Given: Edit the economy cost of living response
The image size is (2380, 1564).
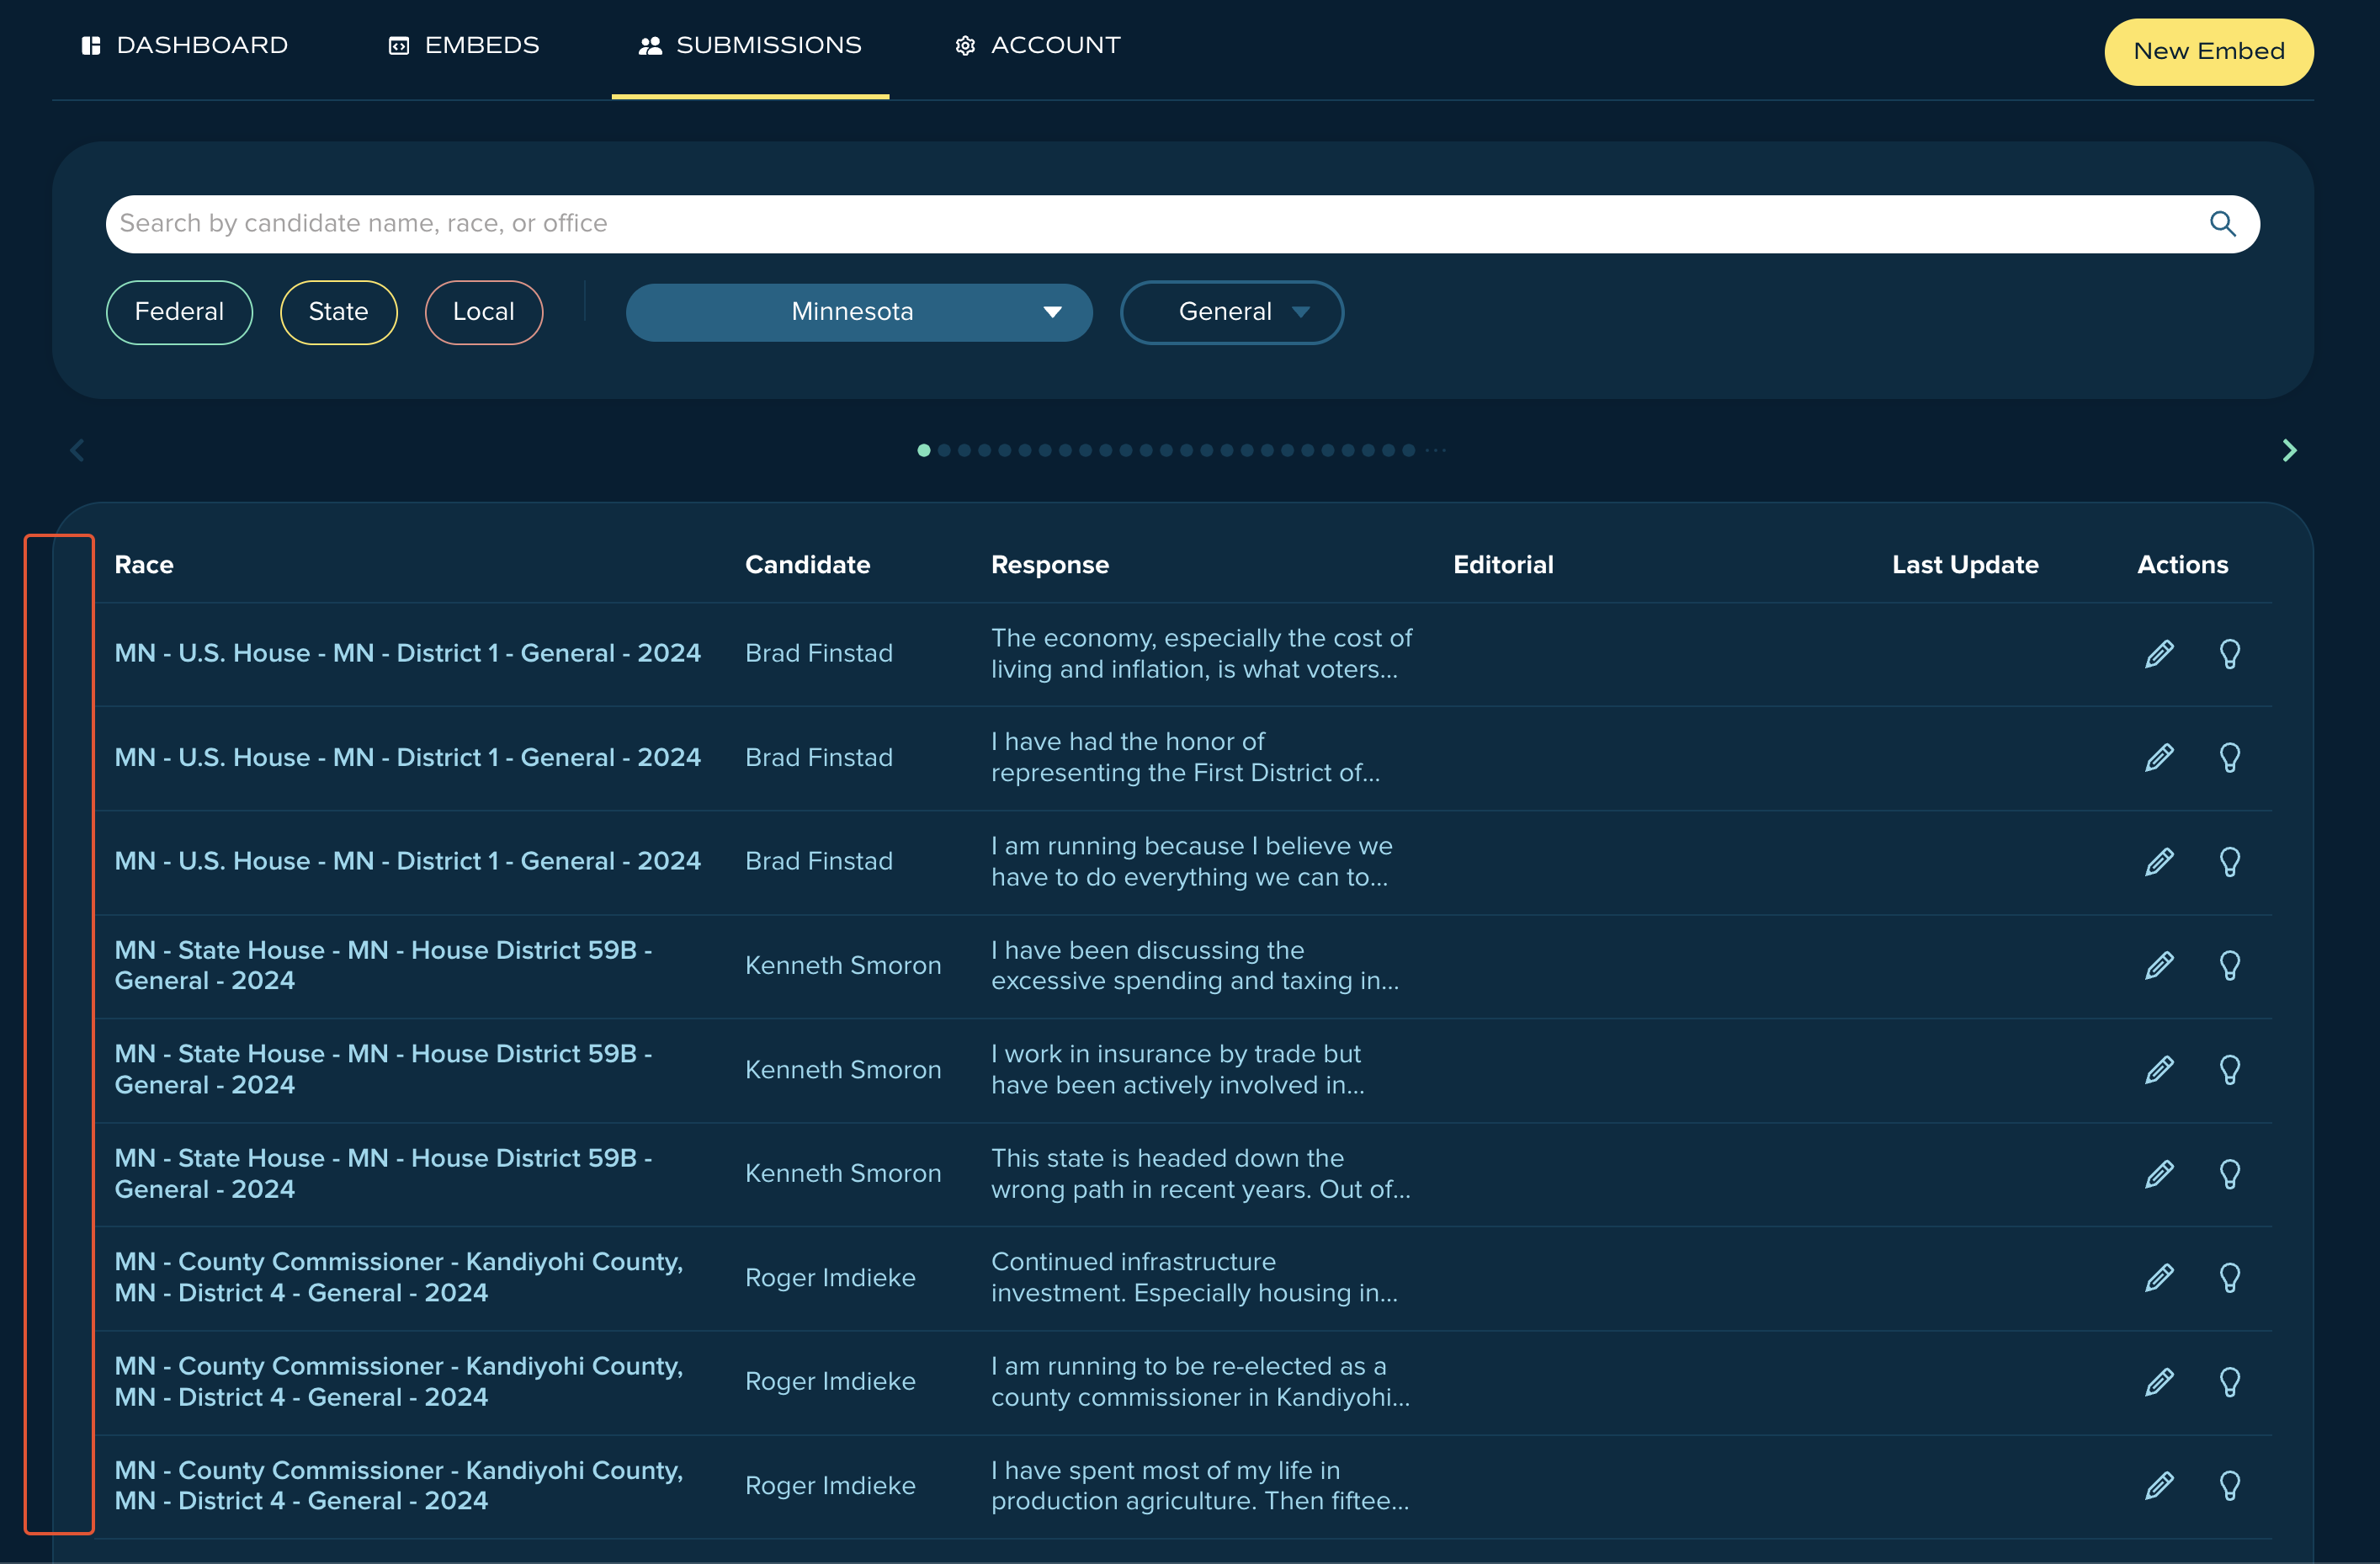Looking at the screenshot, I should click(x=2159, y=654).
